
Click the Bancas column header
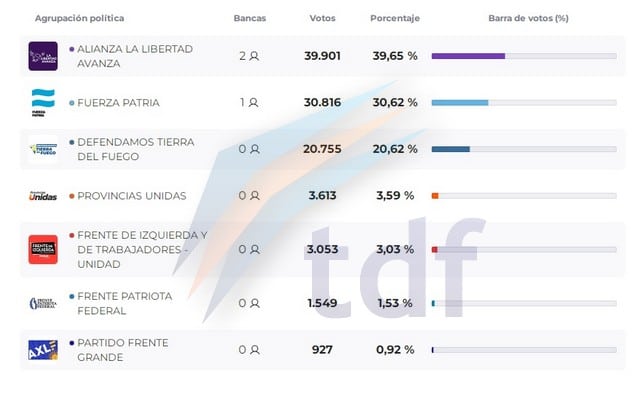coord(250,19)
